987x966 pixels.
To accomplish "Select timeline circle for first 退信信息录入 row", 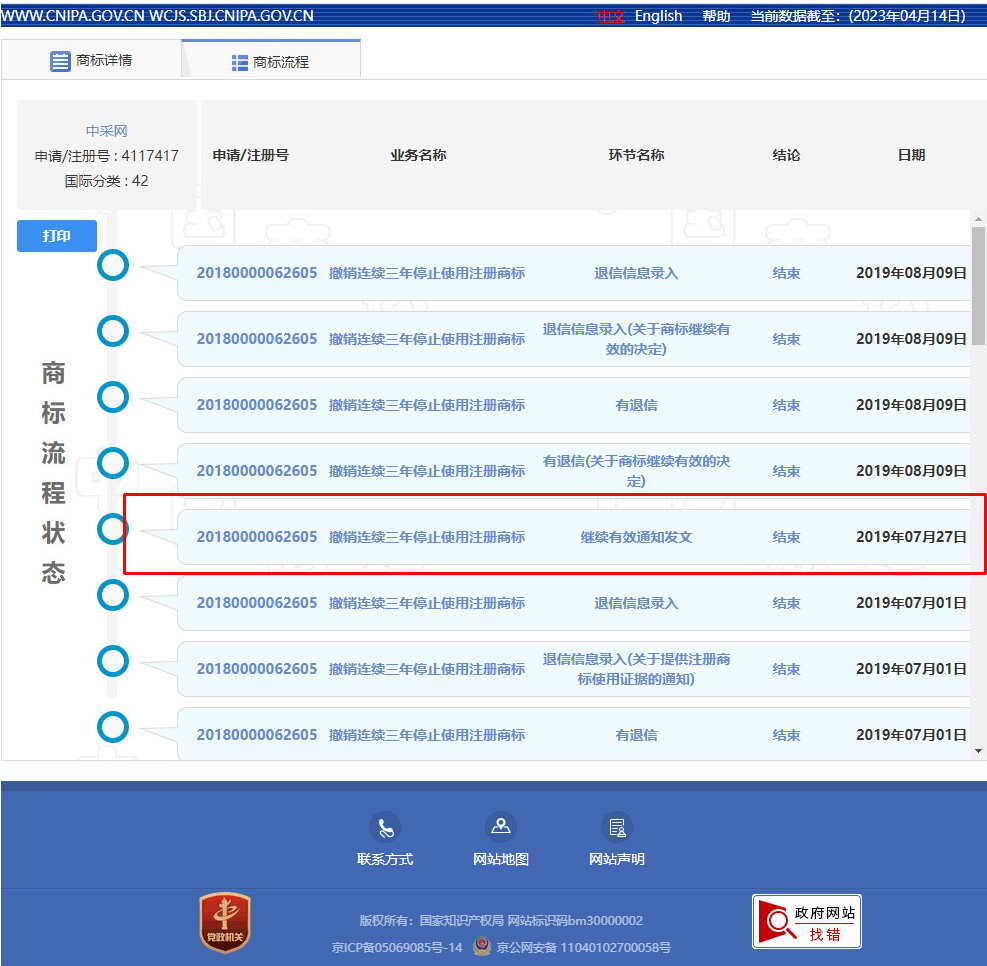I will [x=113, y=265].
